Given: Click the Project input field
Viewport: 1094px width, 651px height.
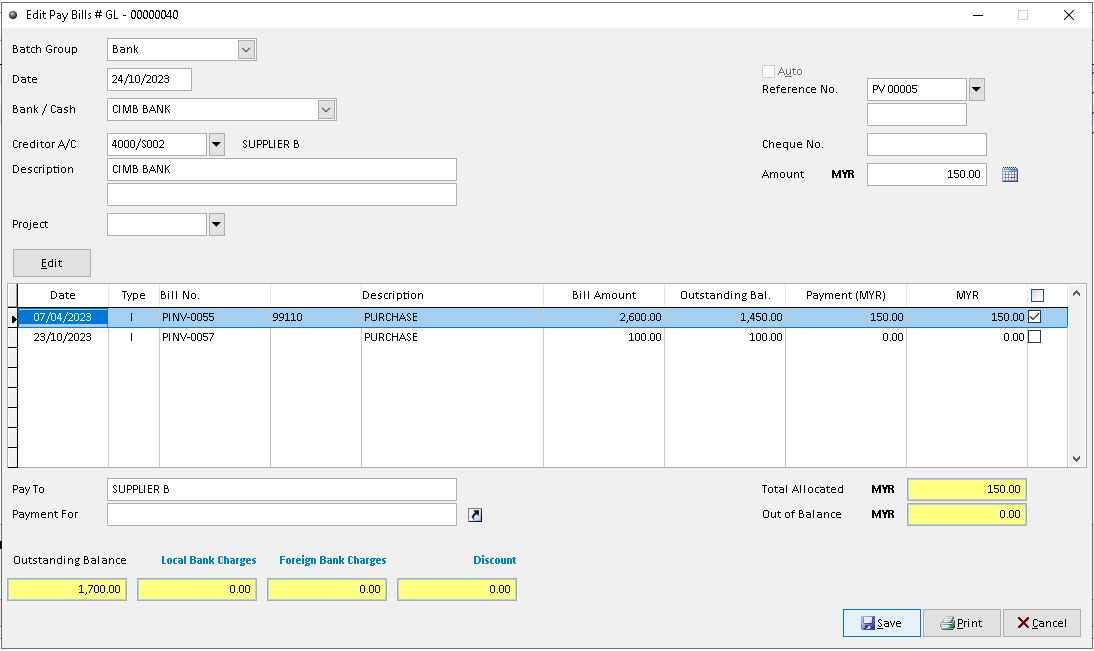Looking at the screenshot, I should [x=157, y=225].
